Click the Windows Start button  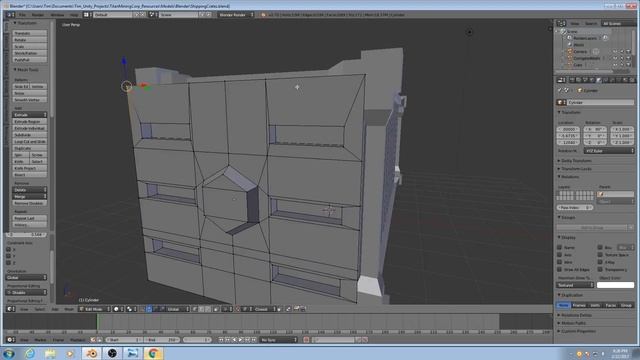tap(9, 353)
